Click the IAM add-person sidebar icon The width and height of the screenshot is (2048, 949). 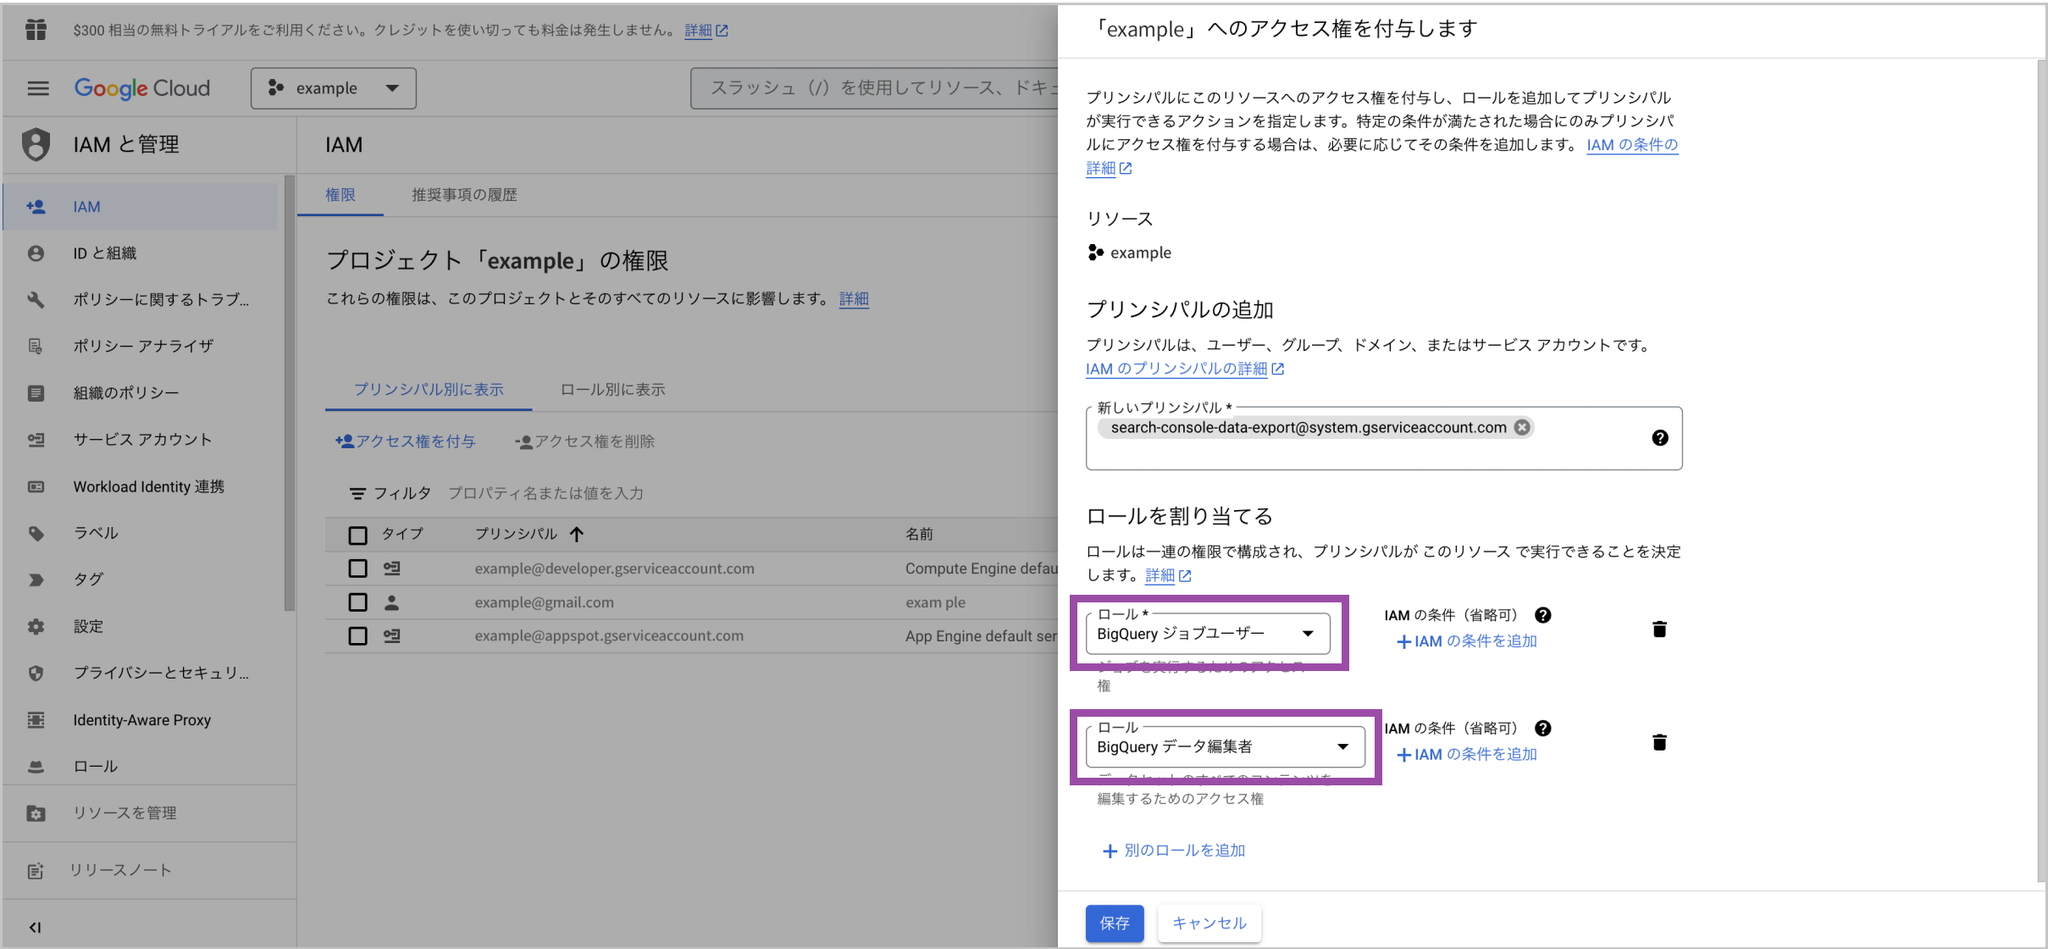36,206
